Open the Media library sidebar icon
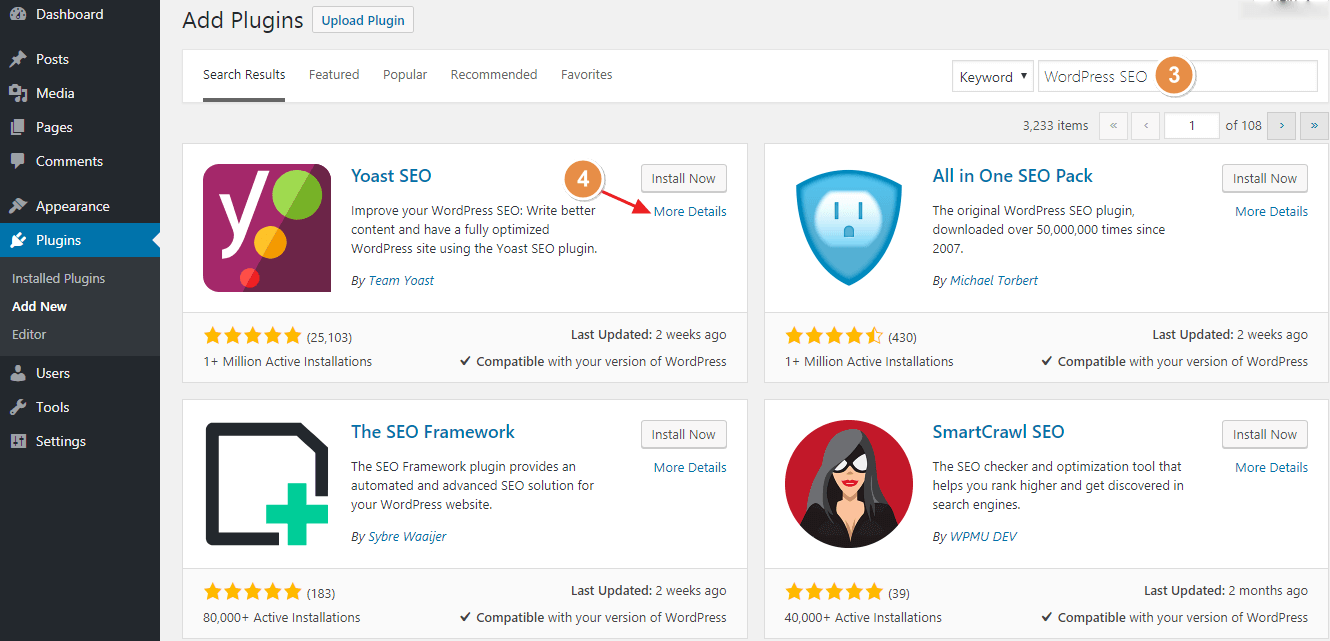This screenshot has height=641, width=1330. point(18,93)
